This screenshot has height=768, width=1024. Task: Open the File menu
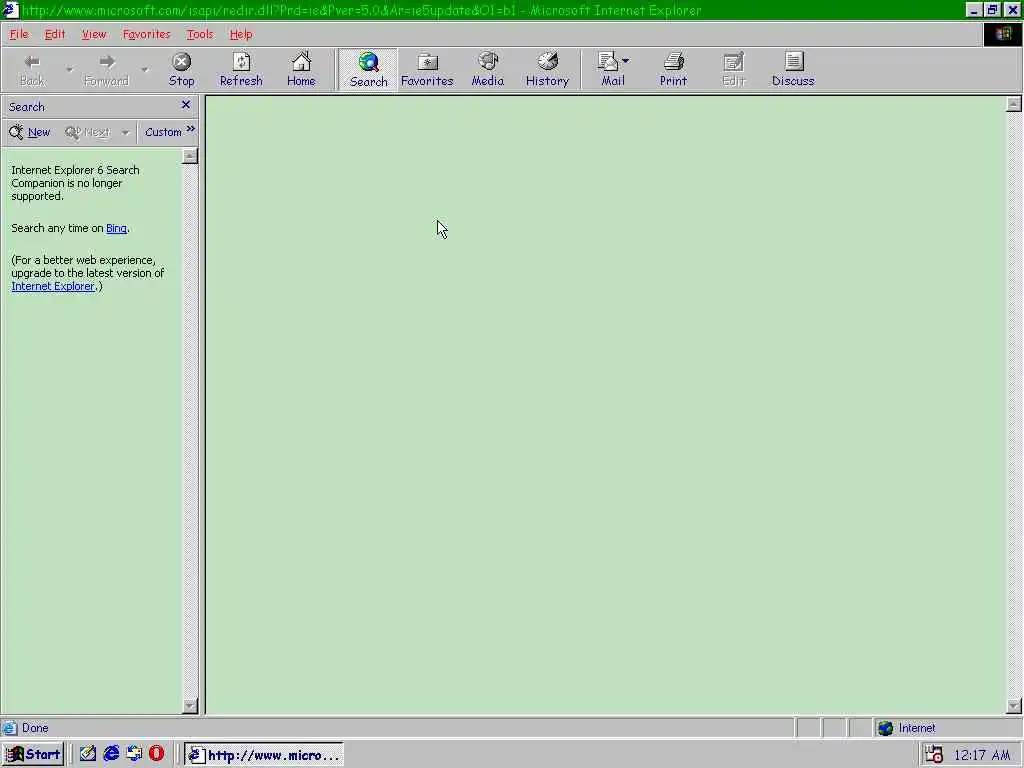19,34
